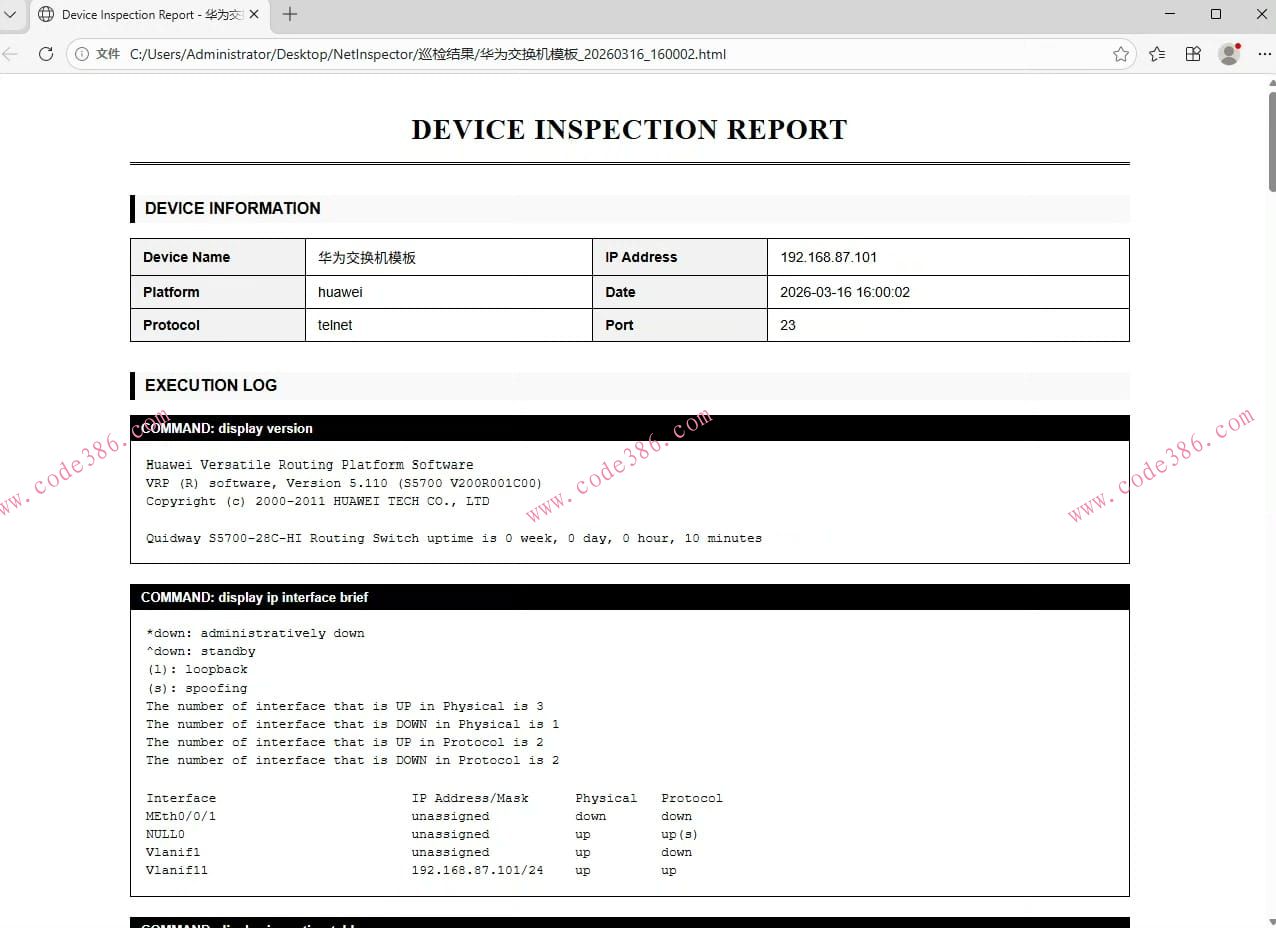This screenshot has width=1276, height=928.
Task: Click the Platform label cell
Action: [x=218, y=292]
